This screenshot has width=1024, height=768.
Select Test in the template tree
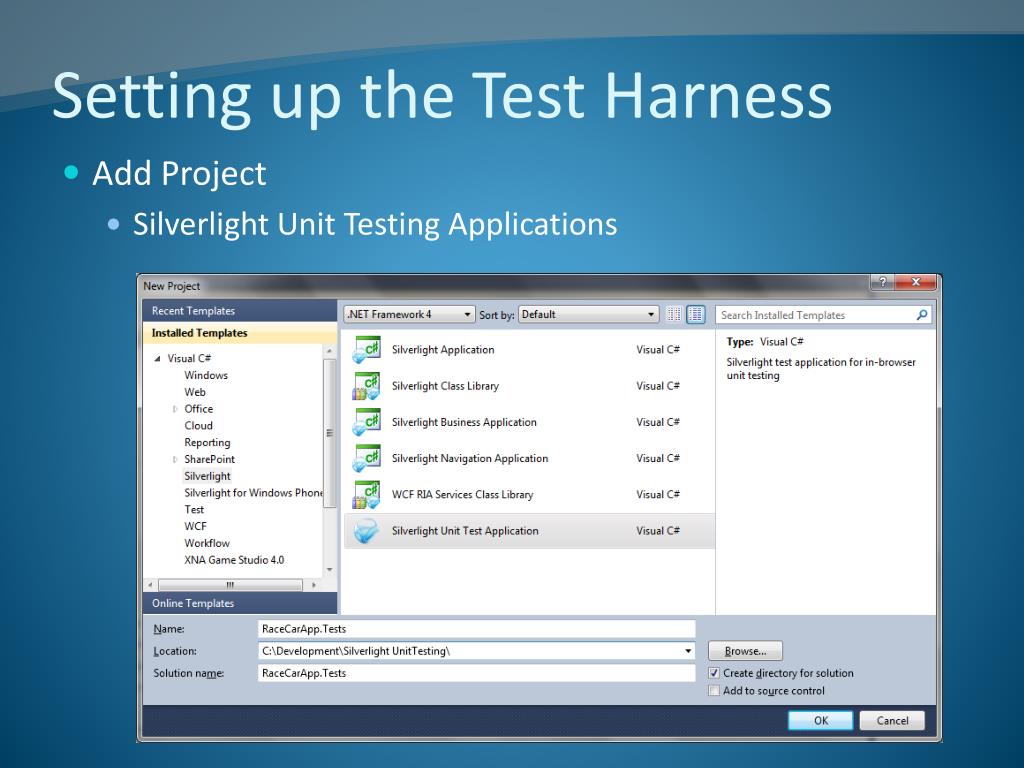(x=194, y=509)
